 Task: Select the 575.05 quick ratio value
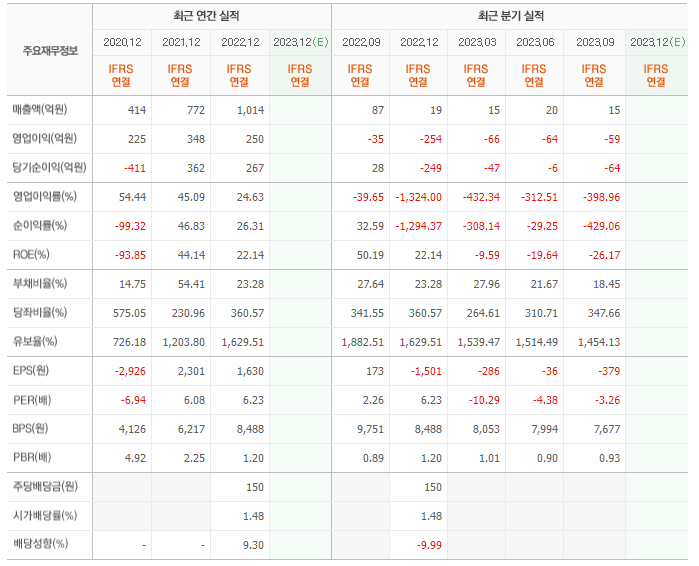pos(129,313)
